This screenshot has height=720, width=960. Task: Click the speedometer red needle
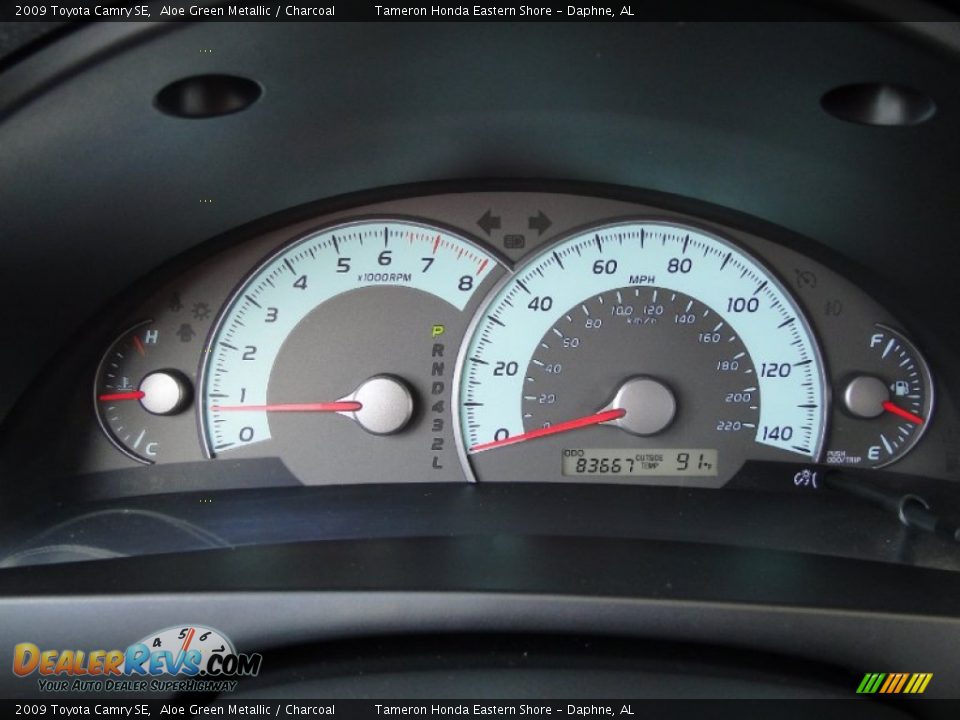click(548, 431)
